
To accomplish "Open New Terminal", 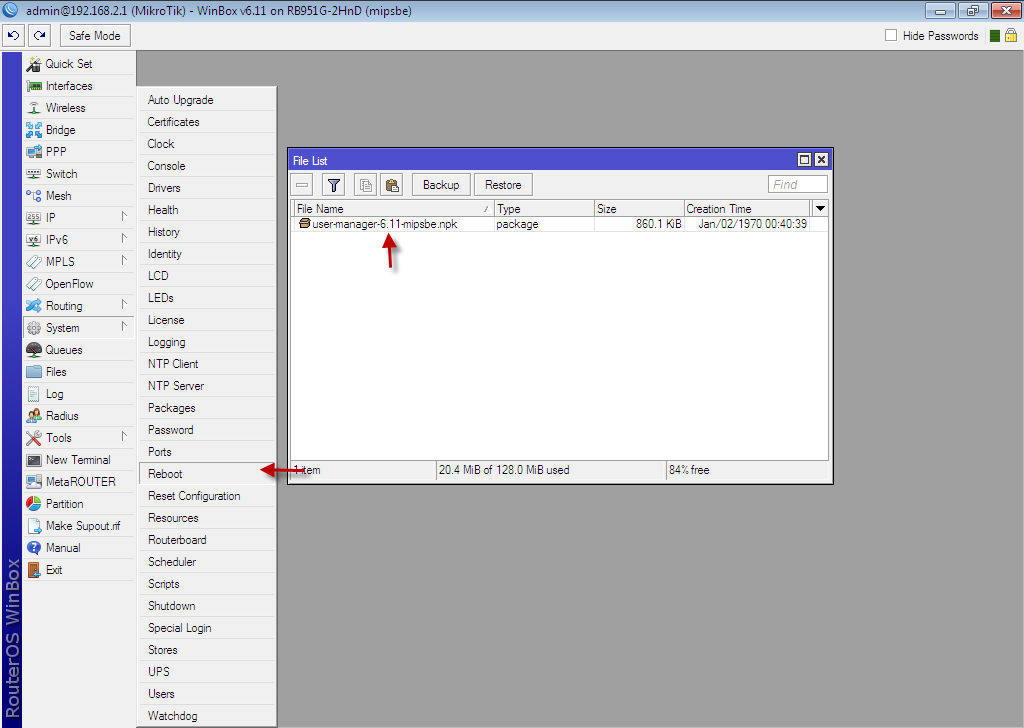I will [79, 460].
